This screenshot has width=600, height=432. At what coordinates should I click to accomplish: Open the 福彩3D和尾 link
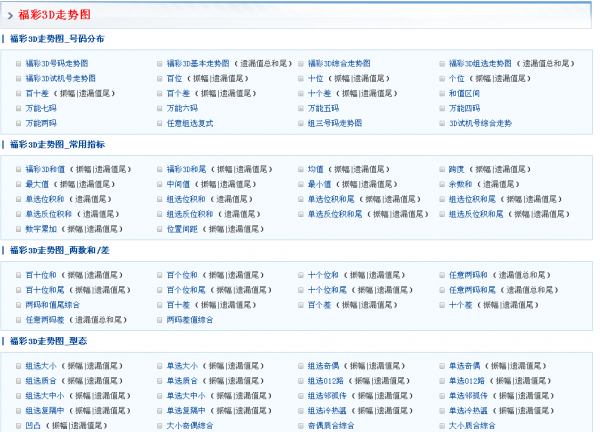click(x=186, y=169)
